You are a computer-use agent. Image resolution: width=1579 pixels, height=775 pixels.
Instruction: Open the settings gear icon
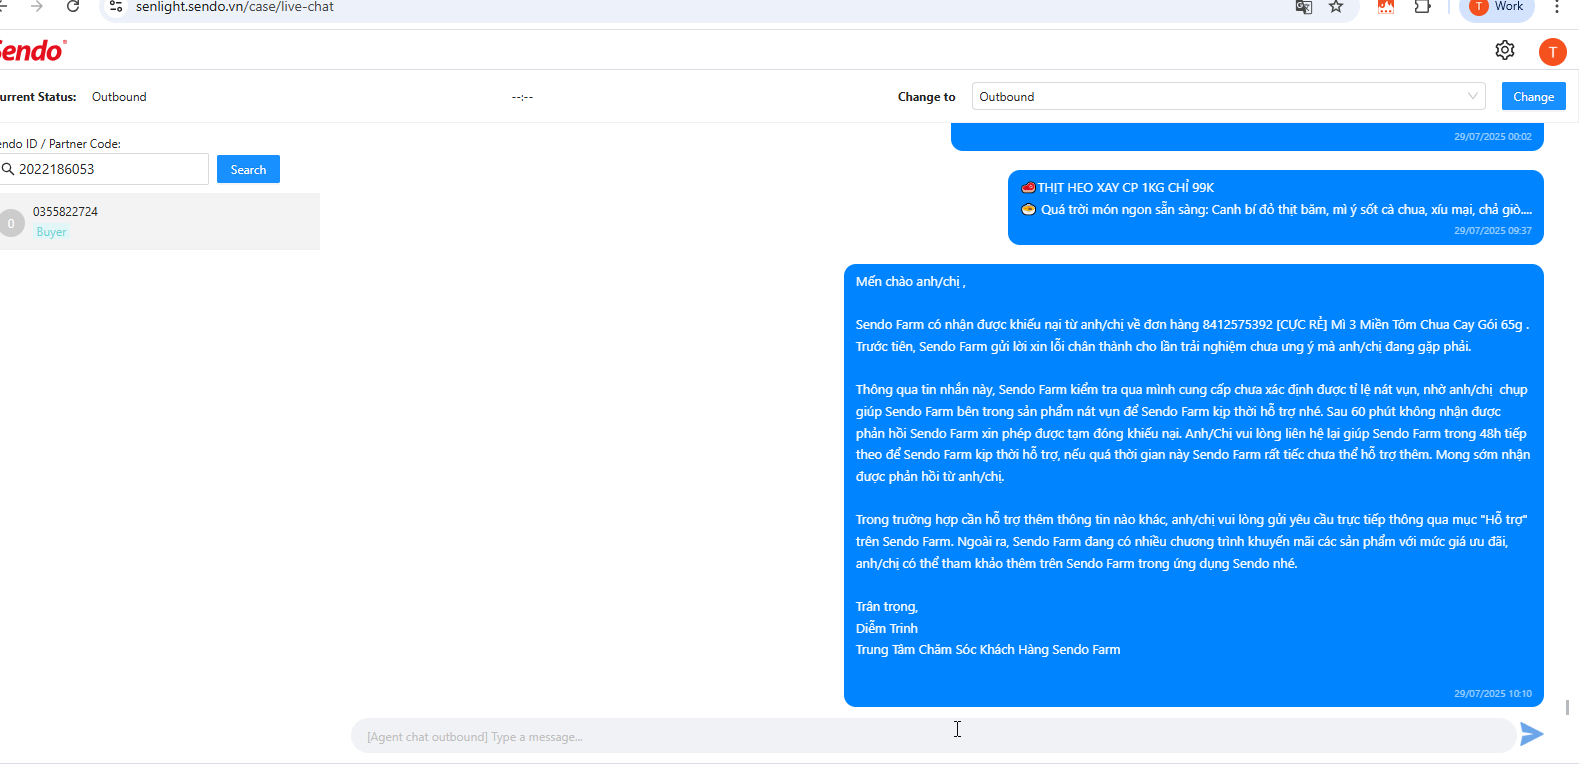(1504, 50)
